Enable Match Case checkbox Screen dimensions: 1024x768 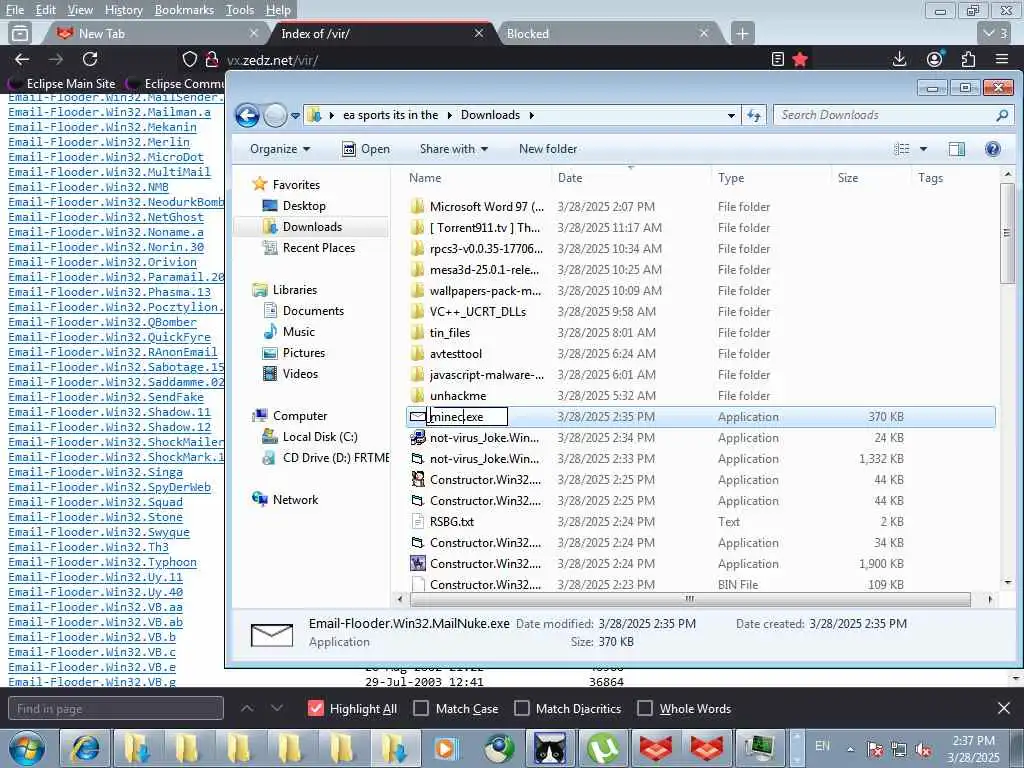pyautogui.click(x=421, y=708)
